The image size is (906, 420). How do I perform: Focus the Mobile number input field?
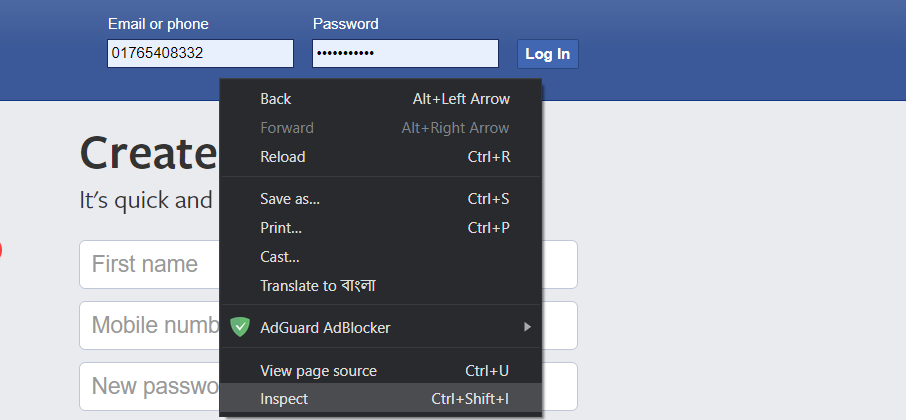click(x=150, y=326)
